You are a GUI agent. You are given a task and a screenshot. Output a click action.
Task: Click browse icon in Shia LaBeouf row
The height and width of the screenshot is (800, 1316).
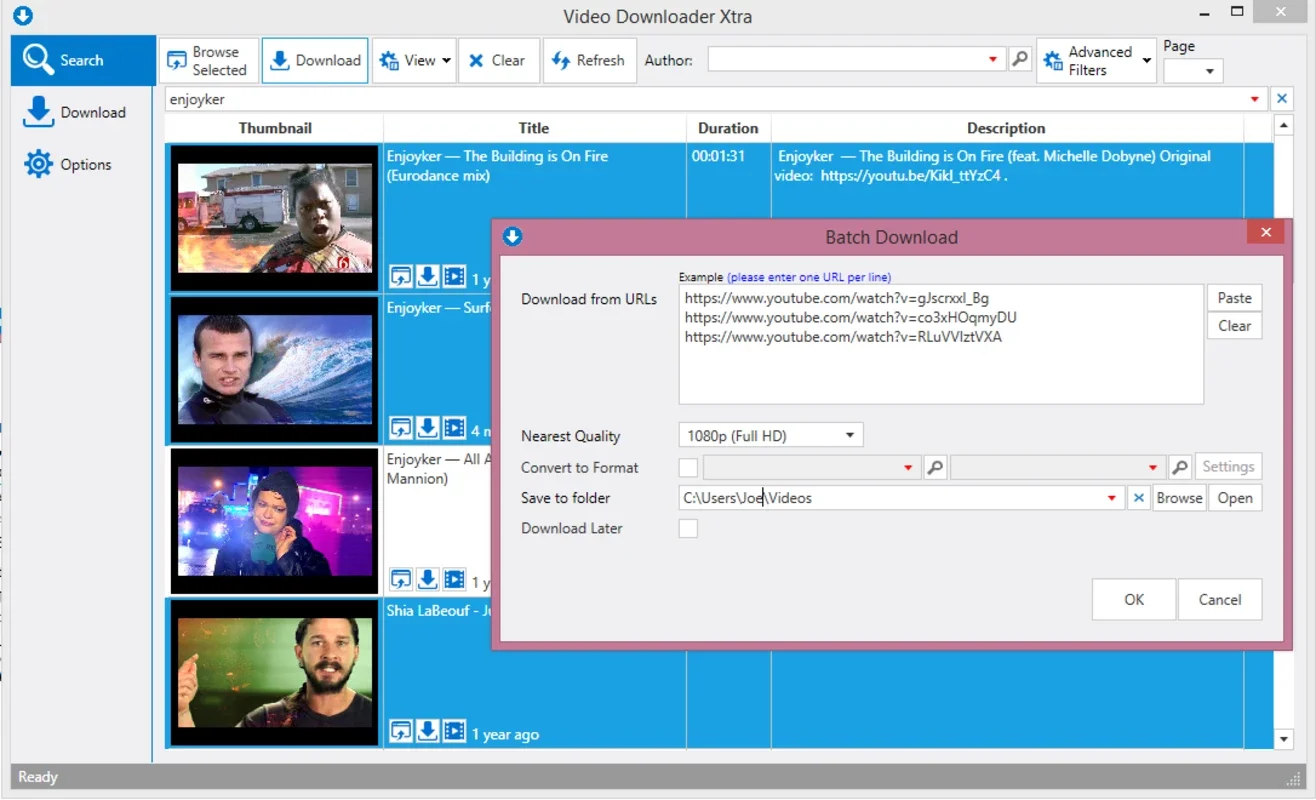click(x=401, y=731)
